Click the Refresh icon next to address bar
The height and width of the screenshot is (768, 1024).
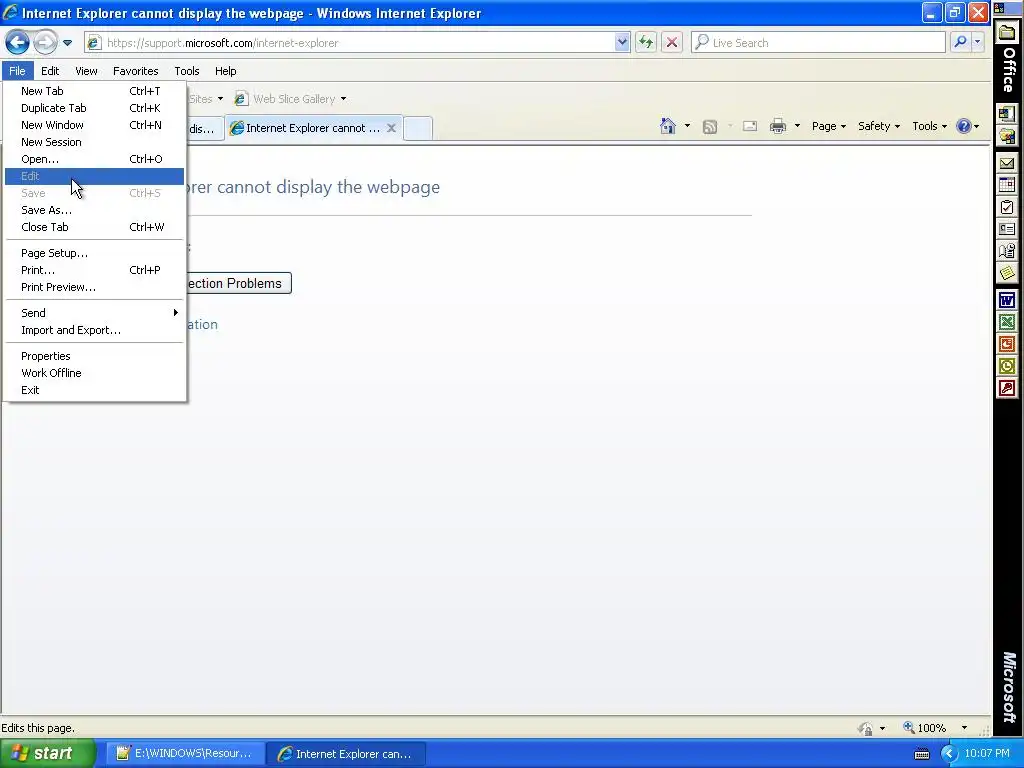tap(646, 43)
